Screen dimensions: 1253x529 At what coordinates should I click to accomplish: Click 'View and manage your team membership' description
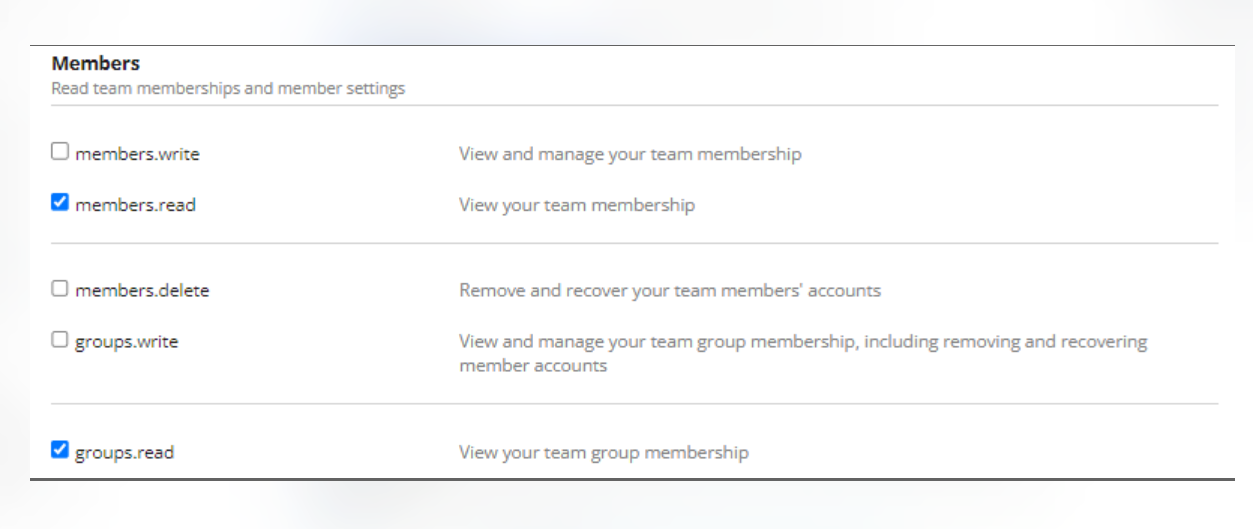click(x=630, y=154)
